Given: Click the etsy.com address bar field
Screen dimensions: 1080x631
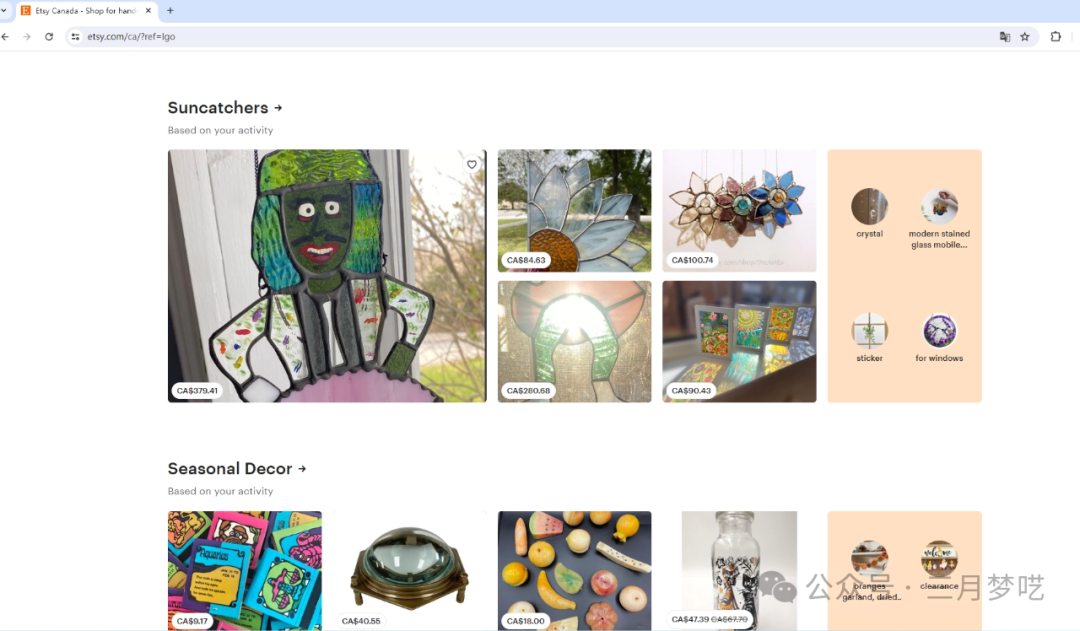Looking at the screenshot, I should click(x=537, y=37).
